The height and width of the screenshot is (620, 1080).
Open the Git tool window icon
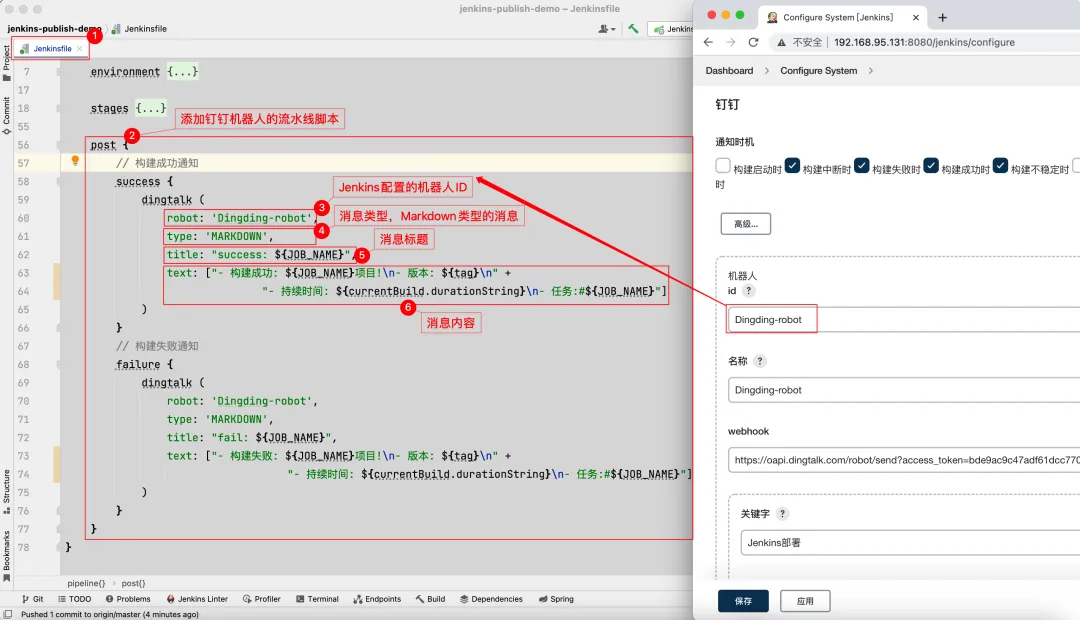(32, 599)
